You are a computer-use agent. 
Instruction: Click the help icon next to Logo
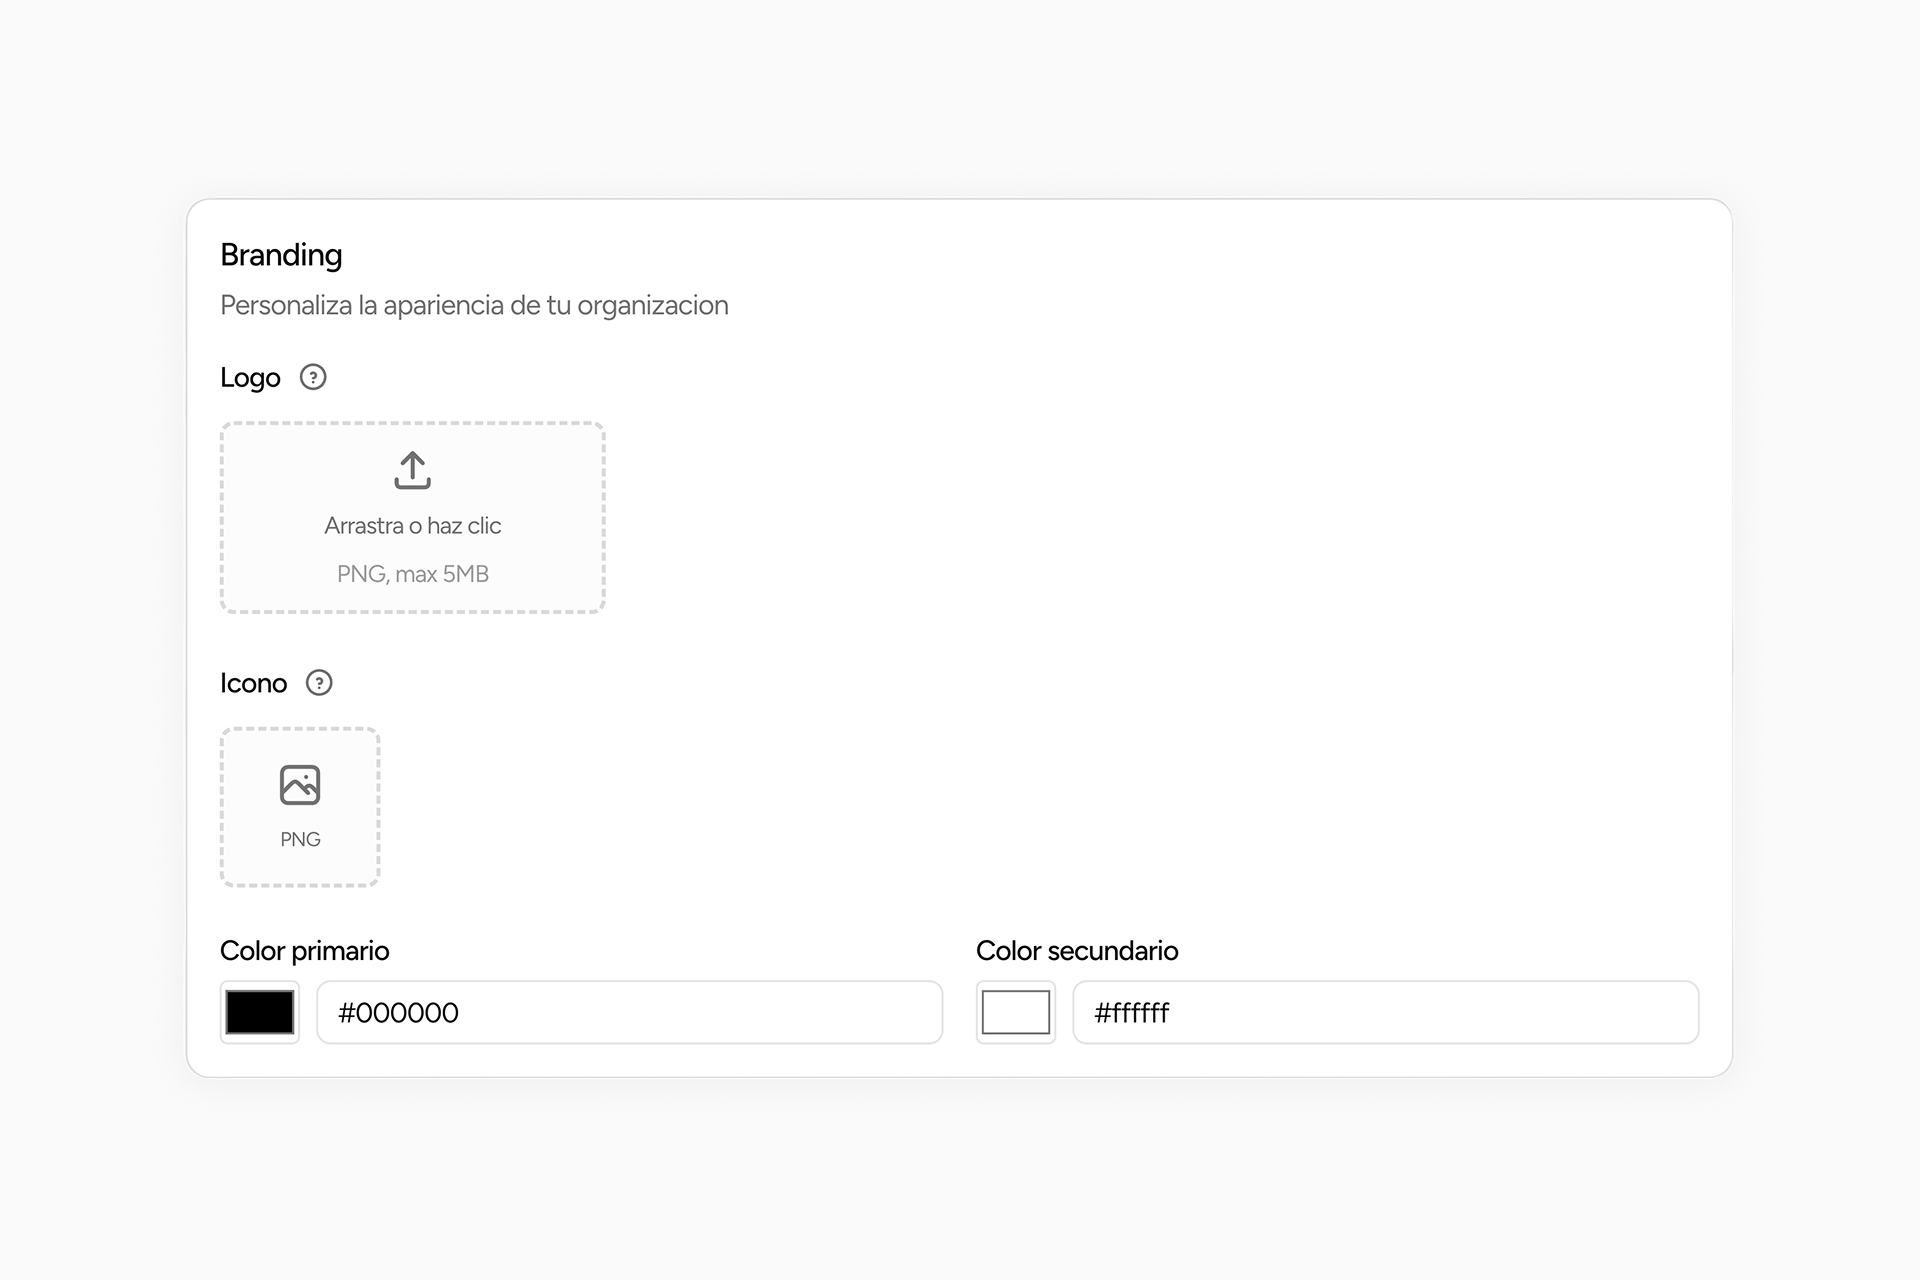point(313,377)
